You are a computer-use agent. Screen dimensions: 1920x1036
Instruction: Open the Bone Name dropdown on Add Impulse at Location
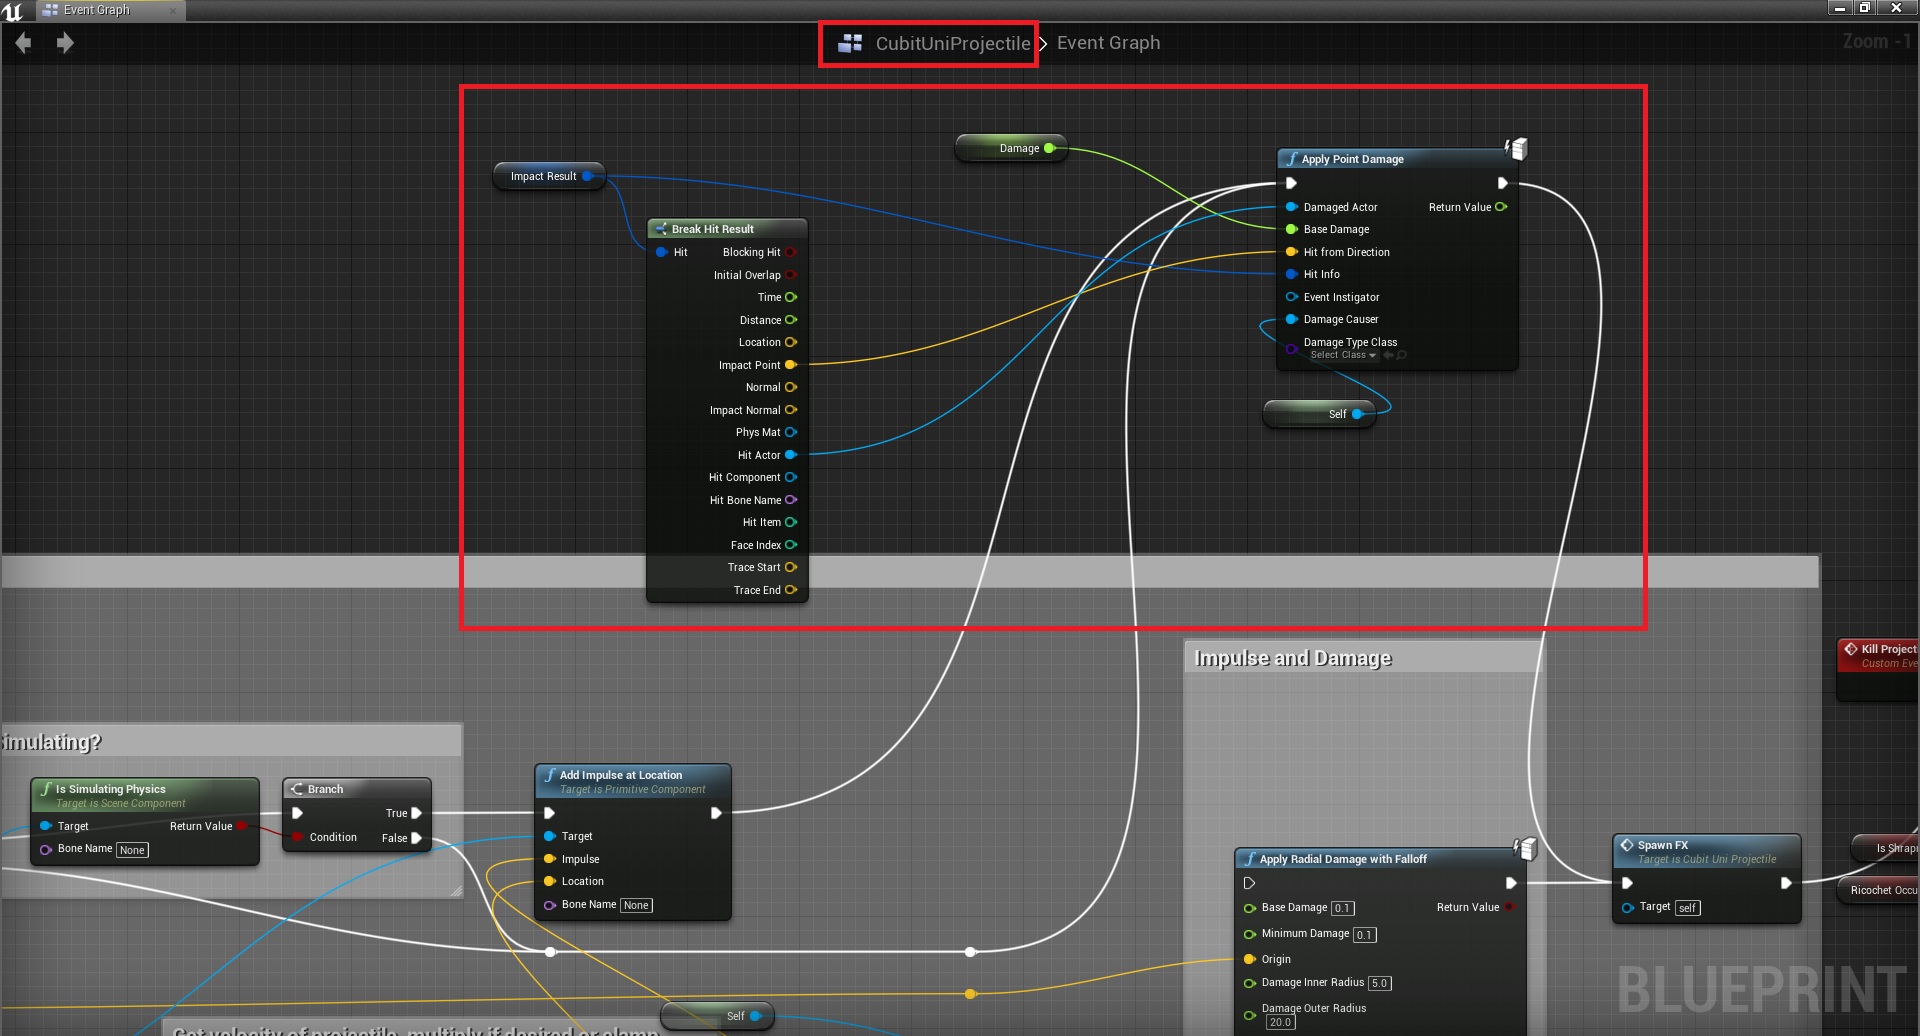click(636, 904)
